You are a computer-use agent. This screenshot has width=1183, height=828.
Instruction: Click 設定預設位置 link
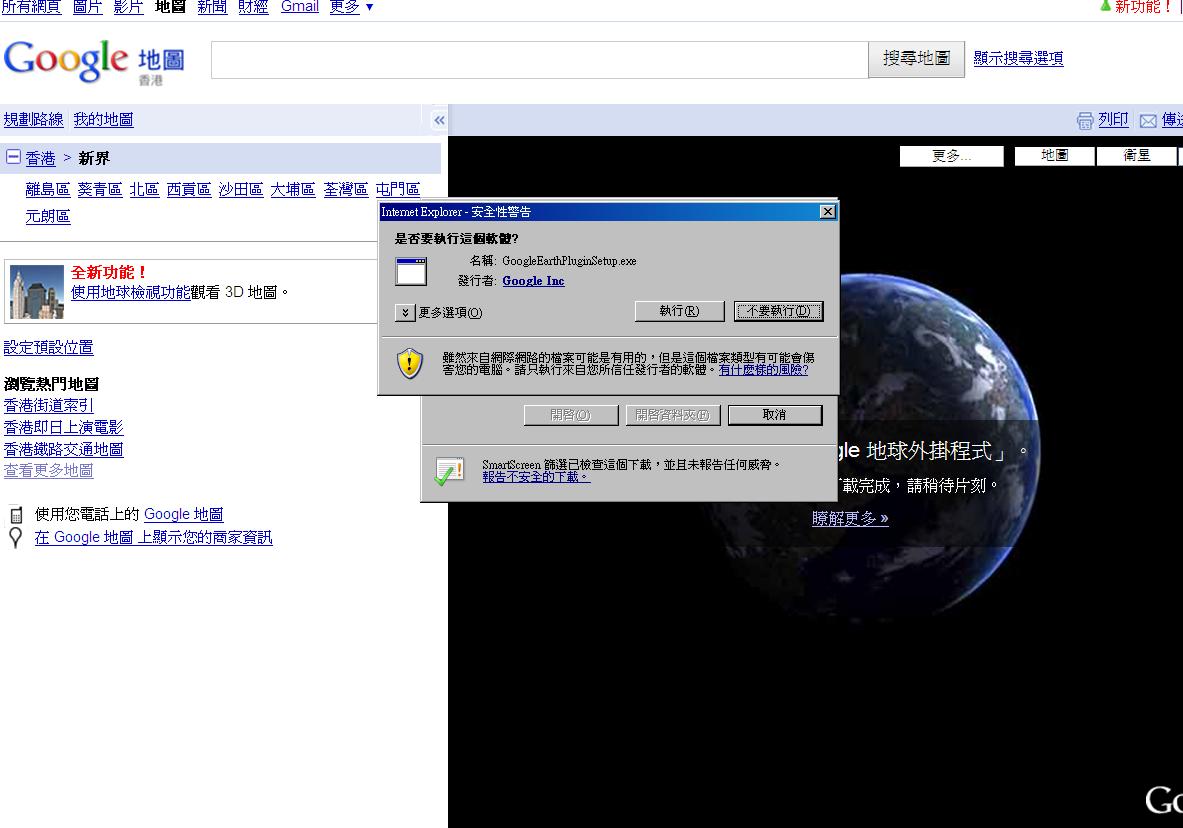tap(48, 347)
